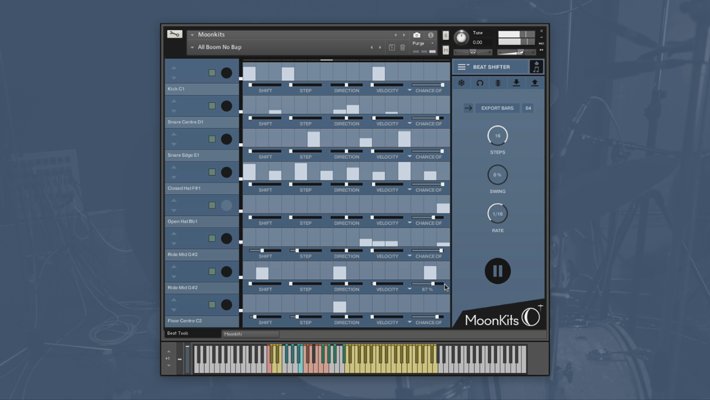Click the Steps knob showing 16
This screenshot has width=710, height=400.
(497, 136)
